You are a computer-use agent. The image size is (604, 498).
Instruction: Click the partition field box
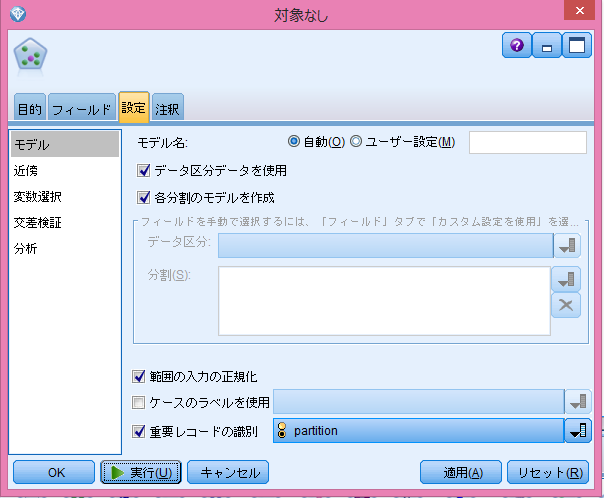coord(419,431)
